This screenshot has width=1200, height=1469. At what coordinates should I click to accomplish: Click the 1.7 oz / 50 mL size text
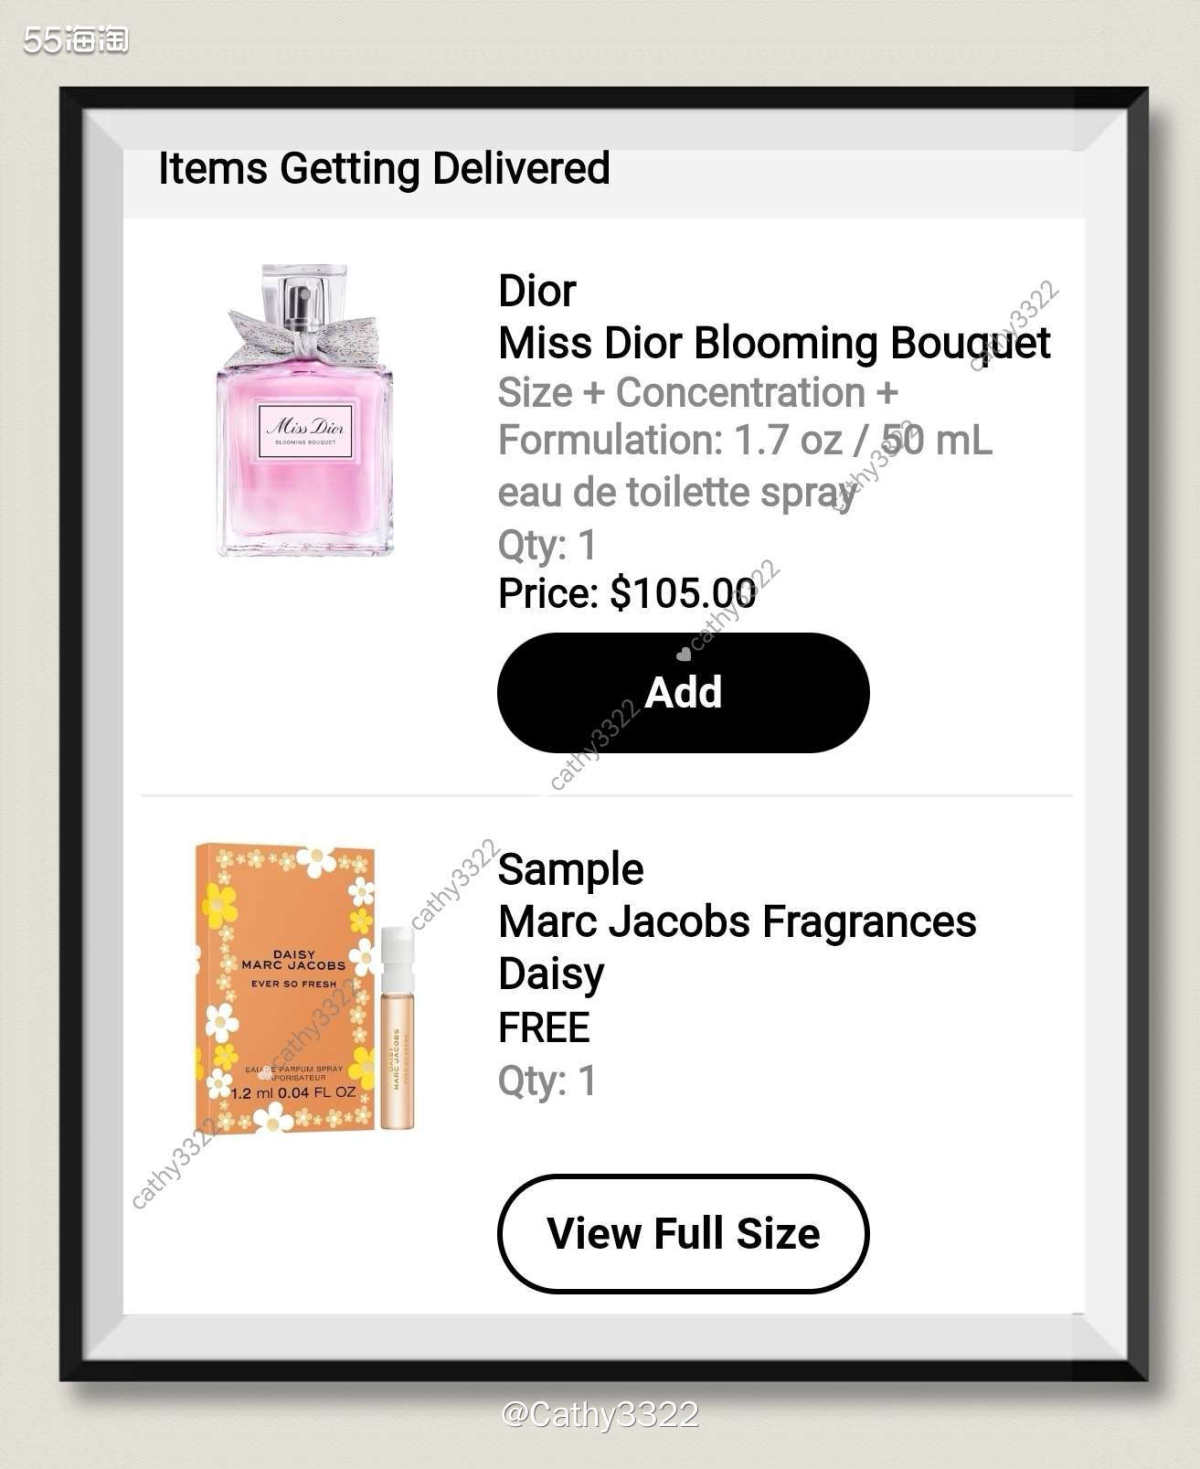click(862, 441)
